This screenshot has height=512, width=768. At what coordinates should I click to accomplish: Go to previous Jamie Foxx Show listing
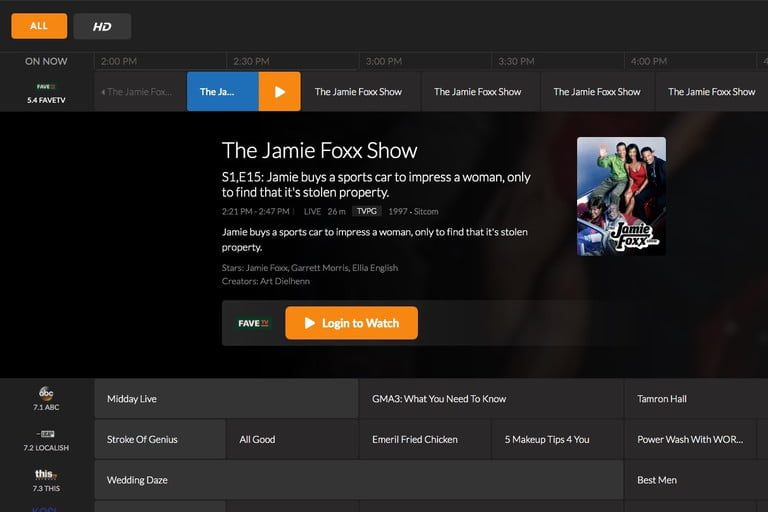(140, 92)
